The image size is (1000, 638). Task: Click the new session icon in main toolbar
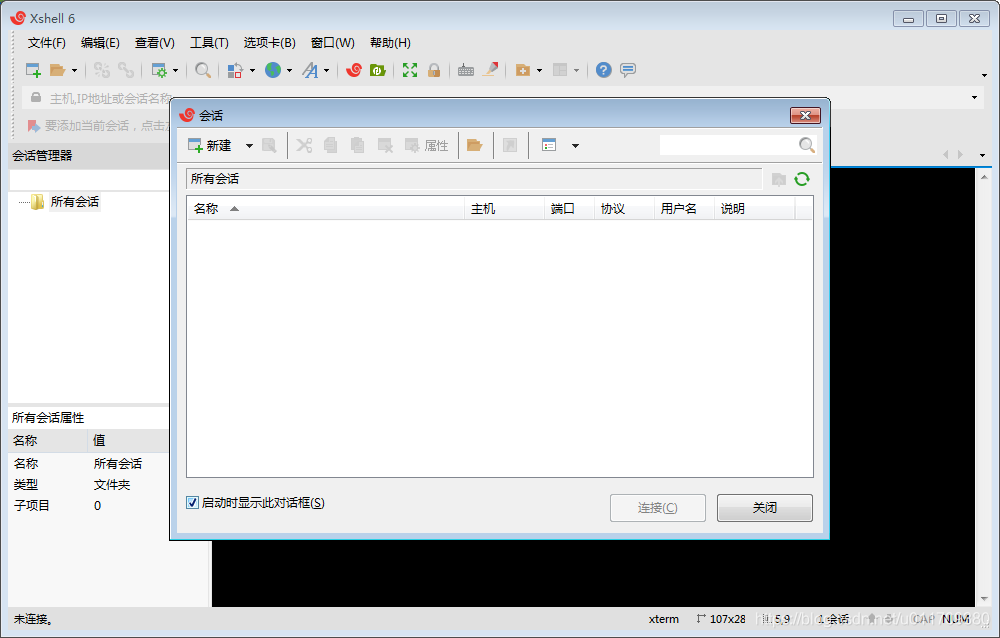click(33, 70)
